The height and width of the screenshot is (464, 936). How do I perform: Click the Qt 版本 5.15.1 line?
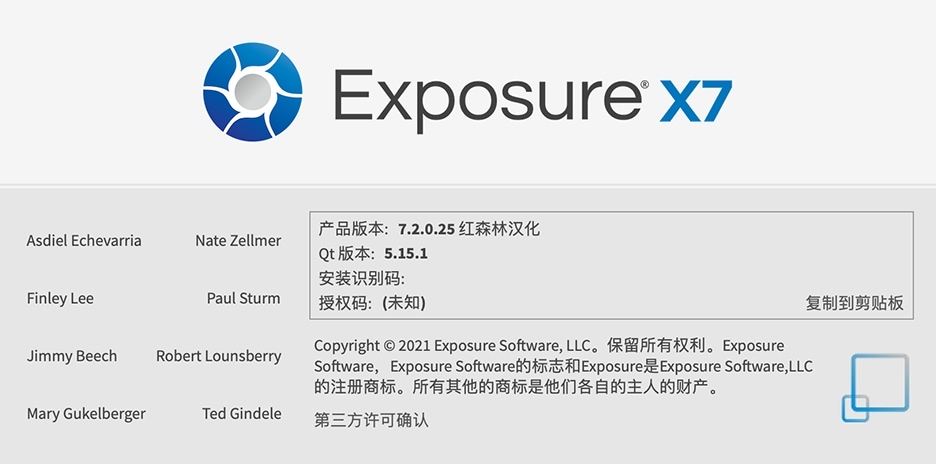[x=373, y=254]
